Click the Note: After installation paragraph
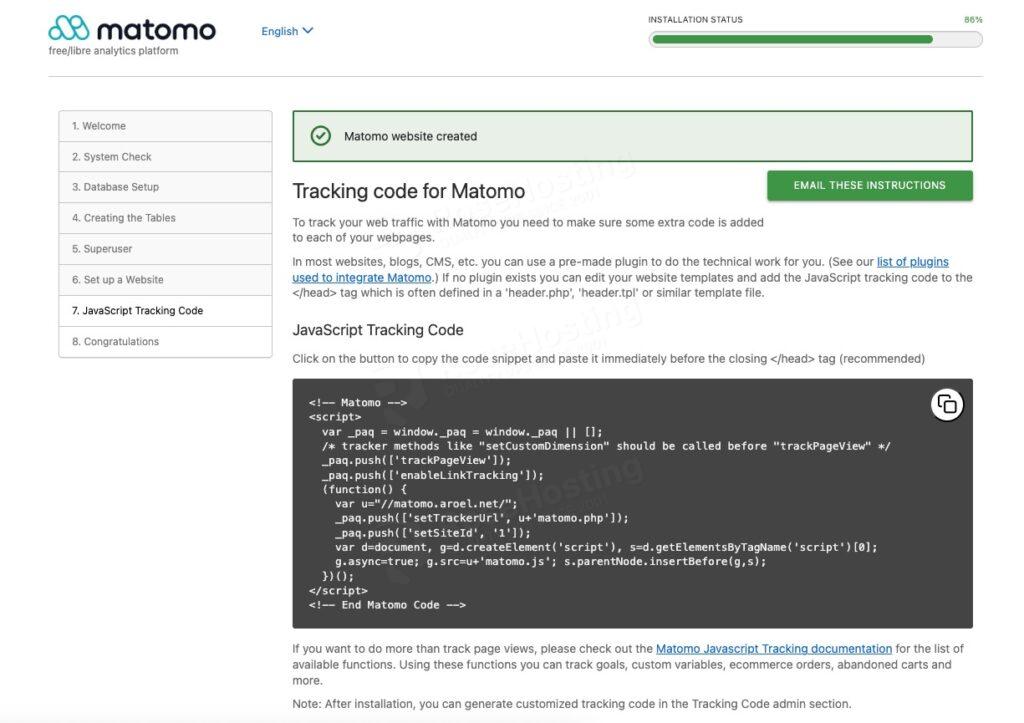 (571, 703)
